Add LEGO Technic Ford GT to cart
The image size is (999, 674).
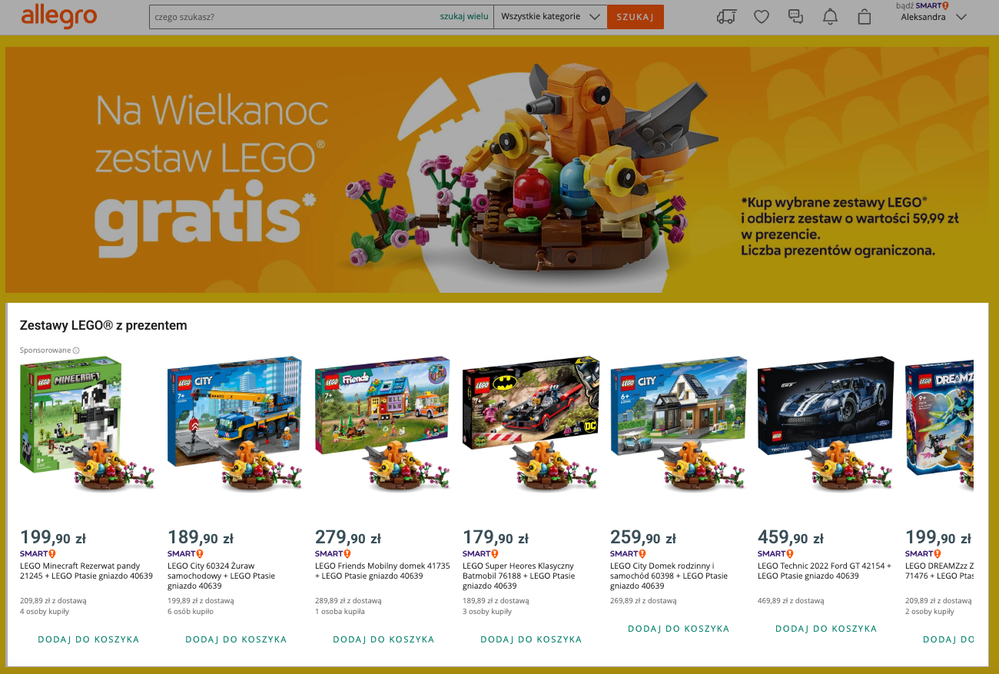(x=826, y=628)
